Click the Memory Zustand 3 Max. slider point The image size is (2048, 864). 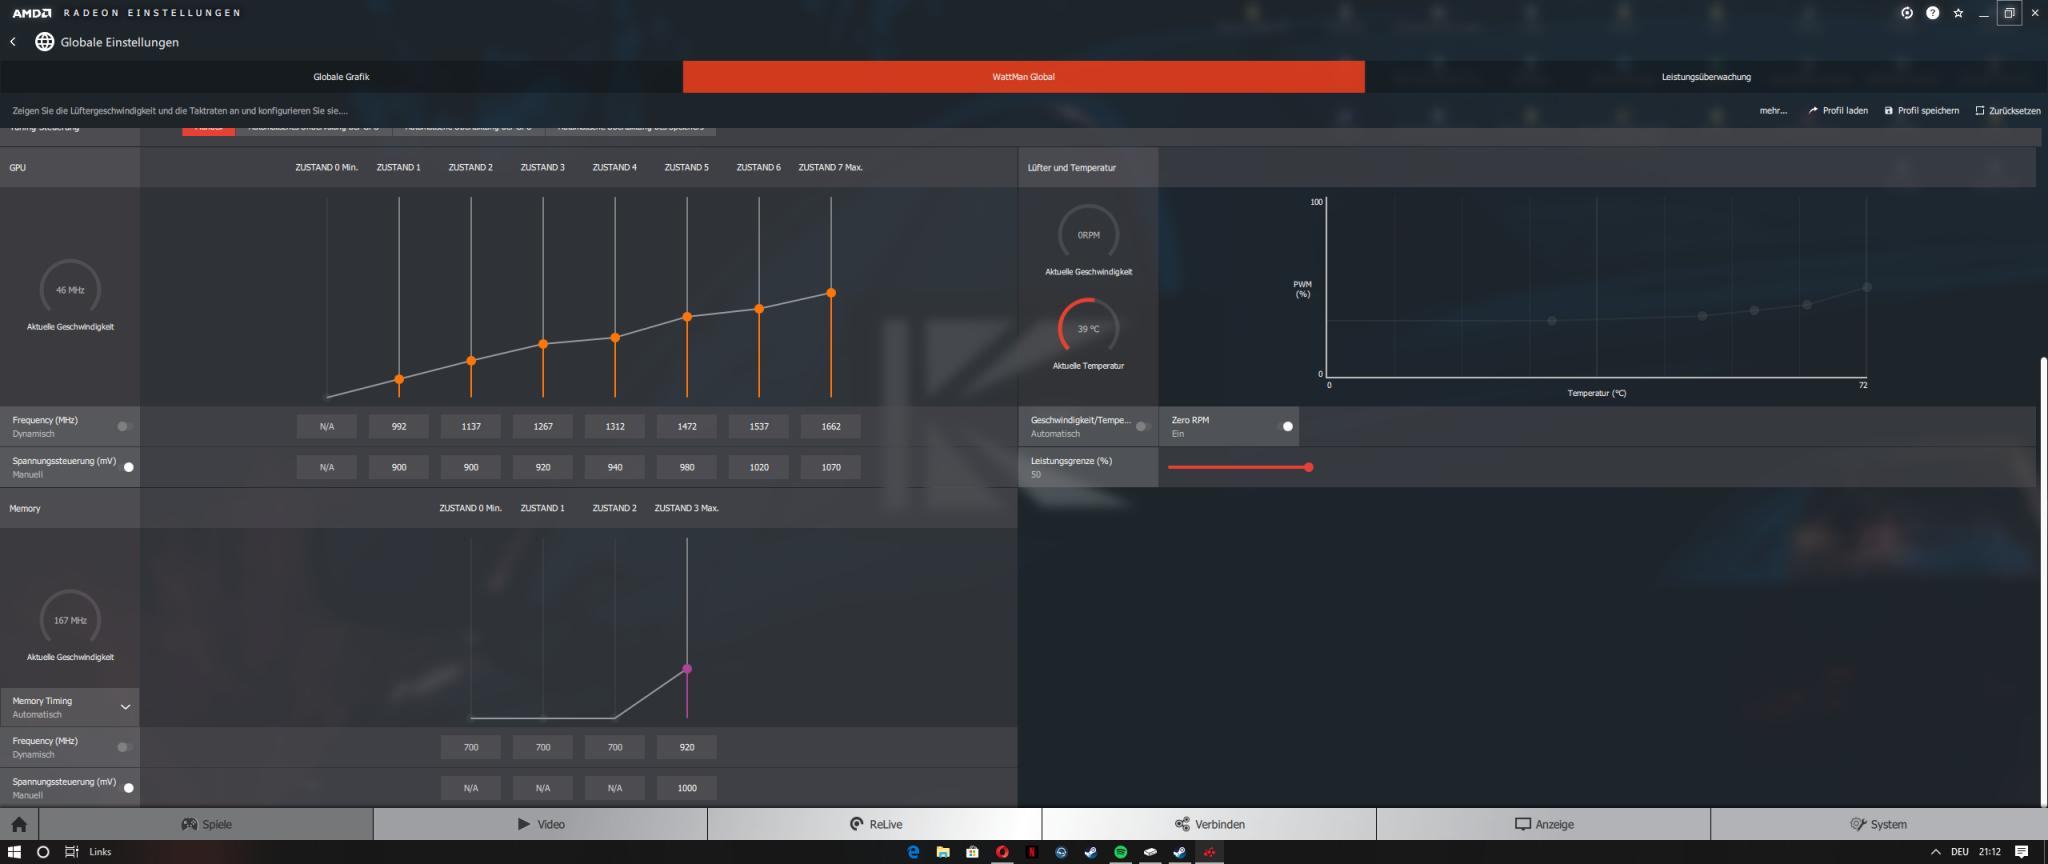point(687,669)
